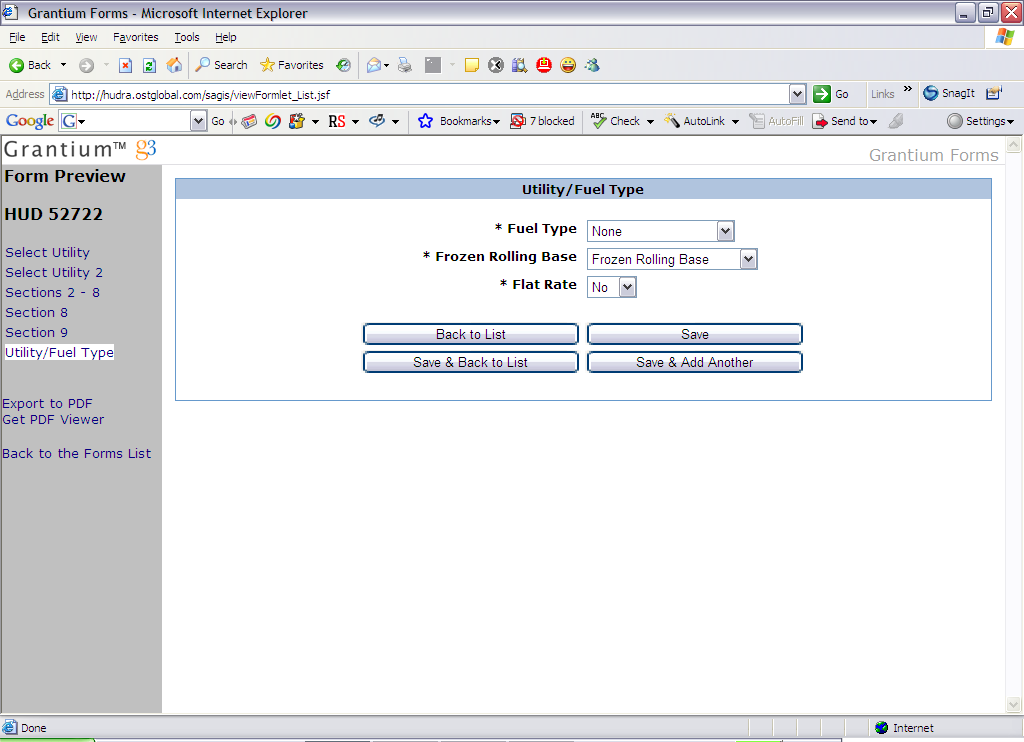The image size is (1024, 742).
Task: Click in the Address bar URL field
Action: 420,94
